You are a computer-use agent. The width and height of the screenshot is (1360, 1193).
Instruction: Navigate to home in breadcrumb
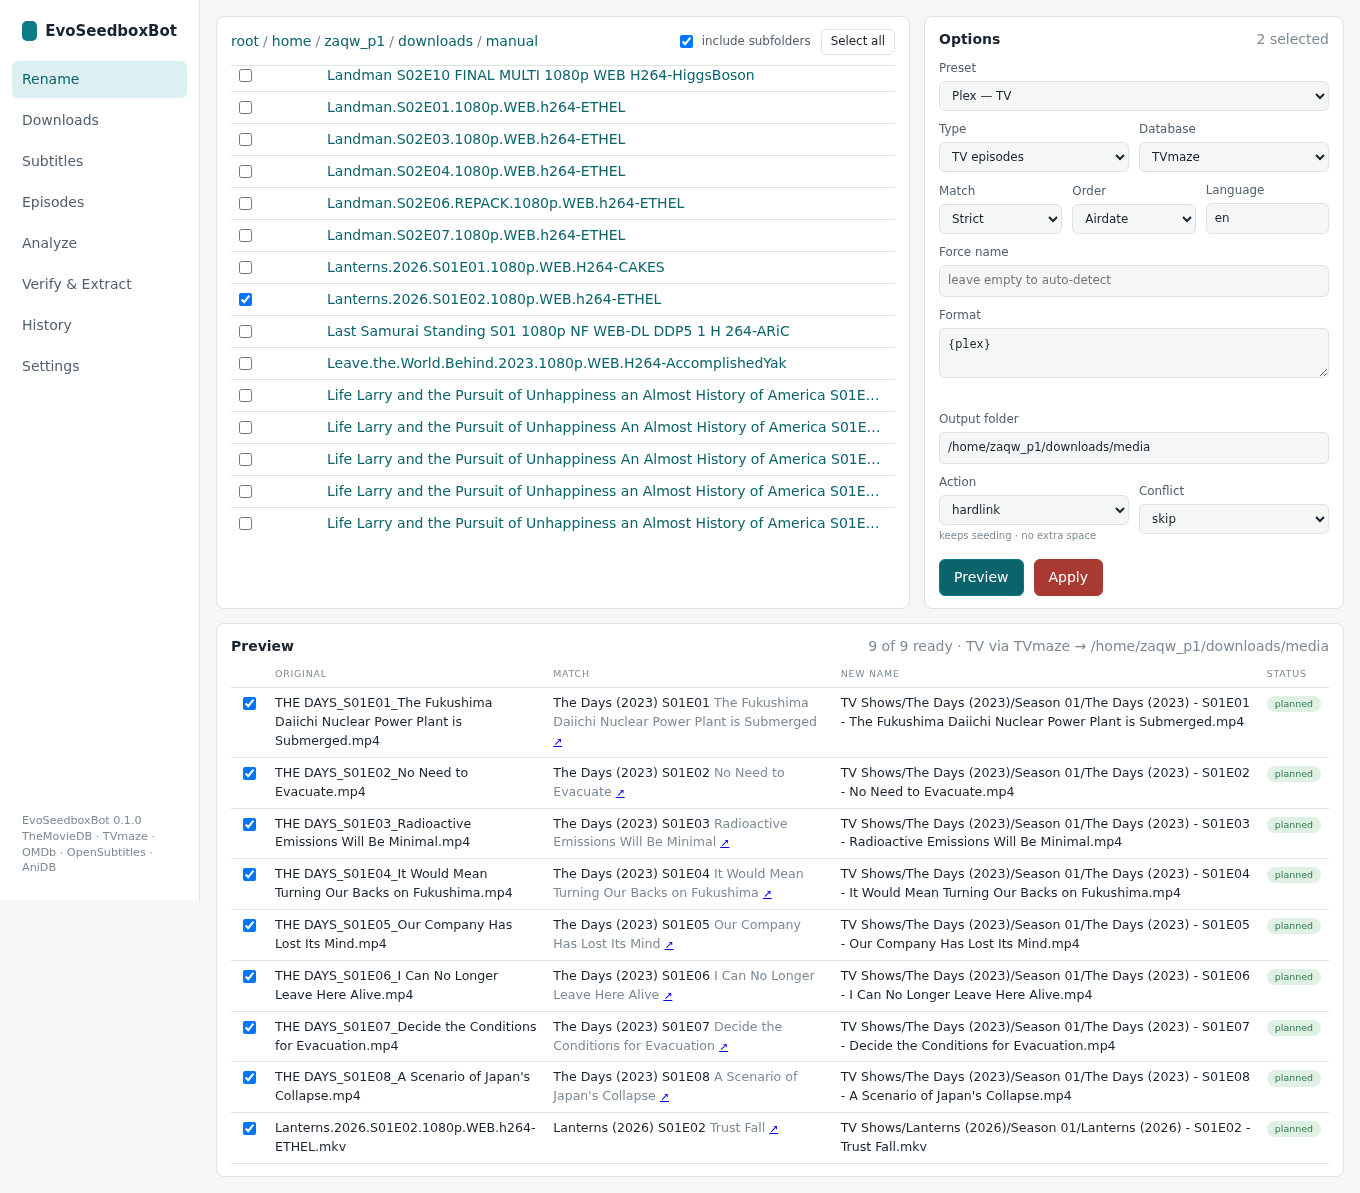291,41
